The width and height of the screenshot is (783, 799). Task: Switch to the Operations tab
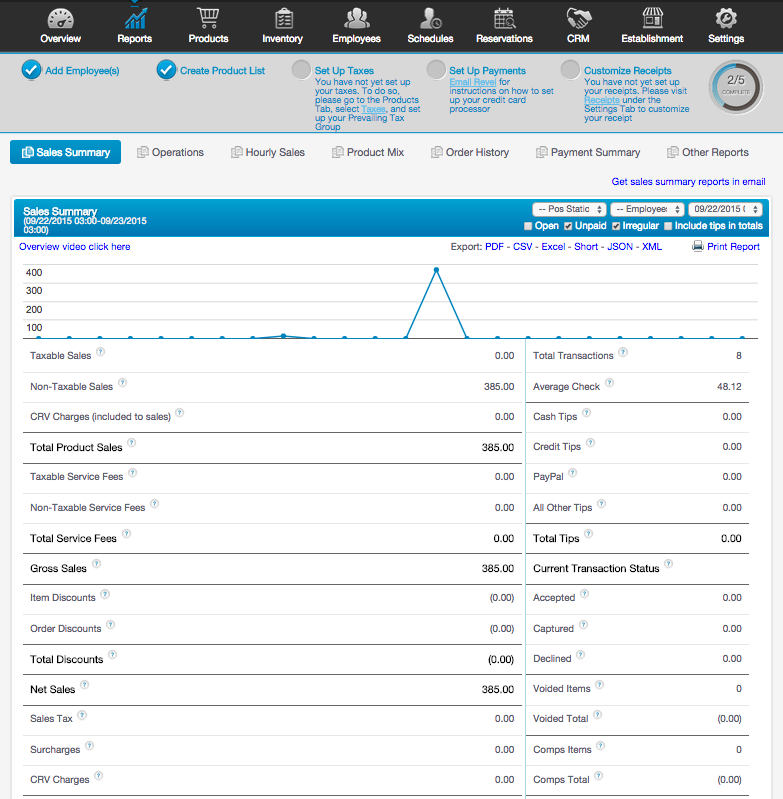[x=171, y=152]
